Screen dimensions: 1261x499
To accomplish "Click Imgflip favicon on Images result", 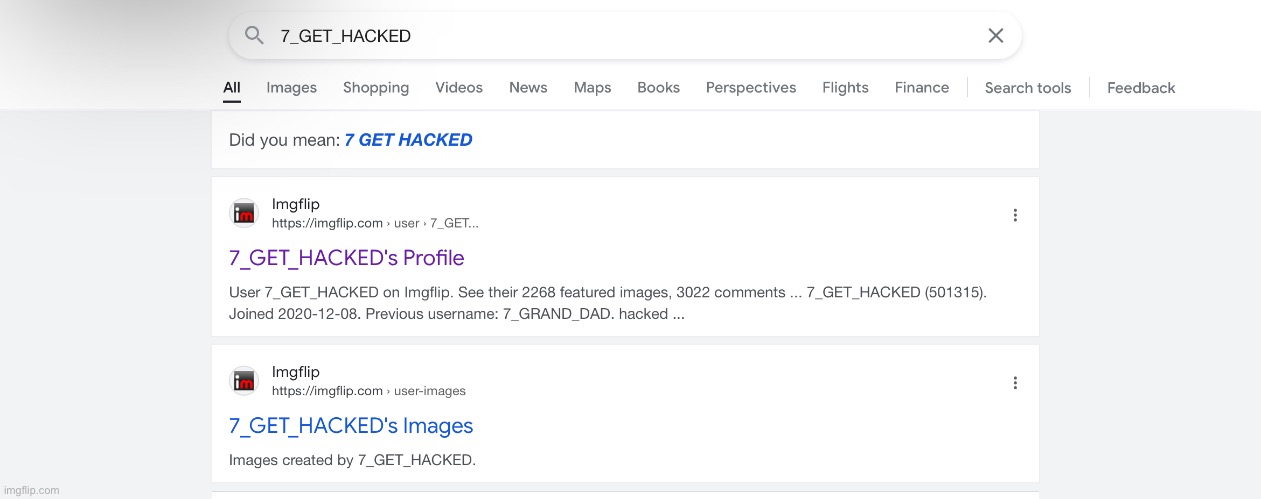I will pos(245,381).
